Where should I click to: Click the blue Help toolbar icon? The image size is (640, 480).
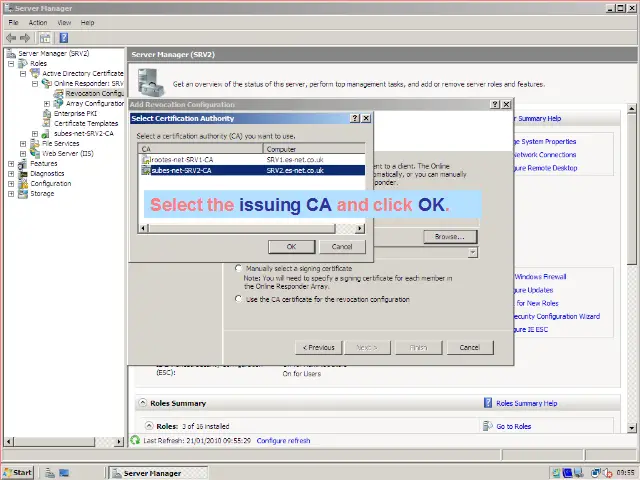click(x=64, y=38)
